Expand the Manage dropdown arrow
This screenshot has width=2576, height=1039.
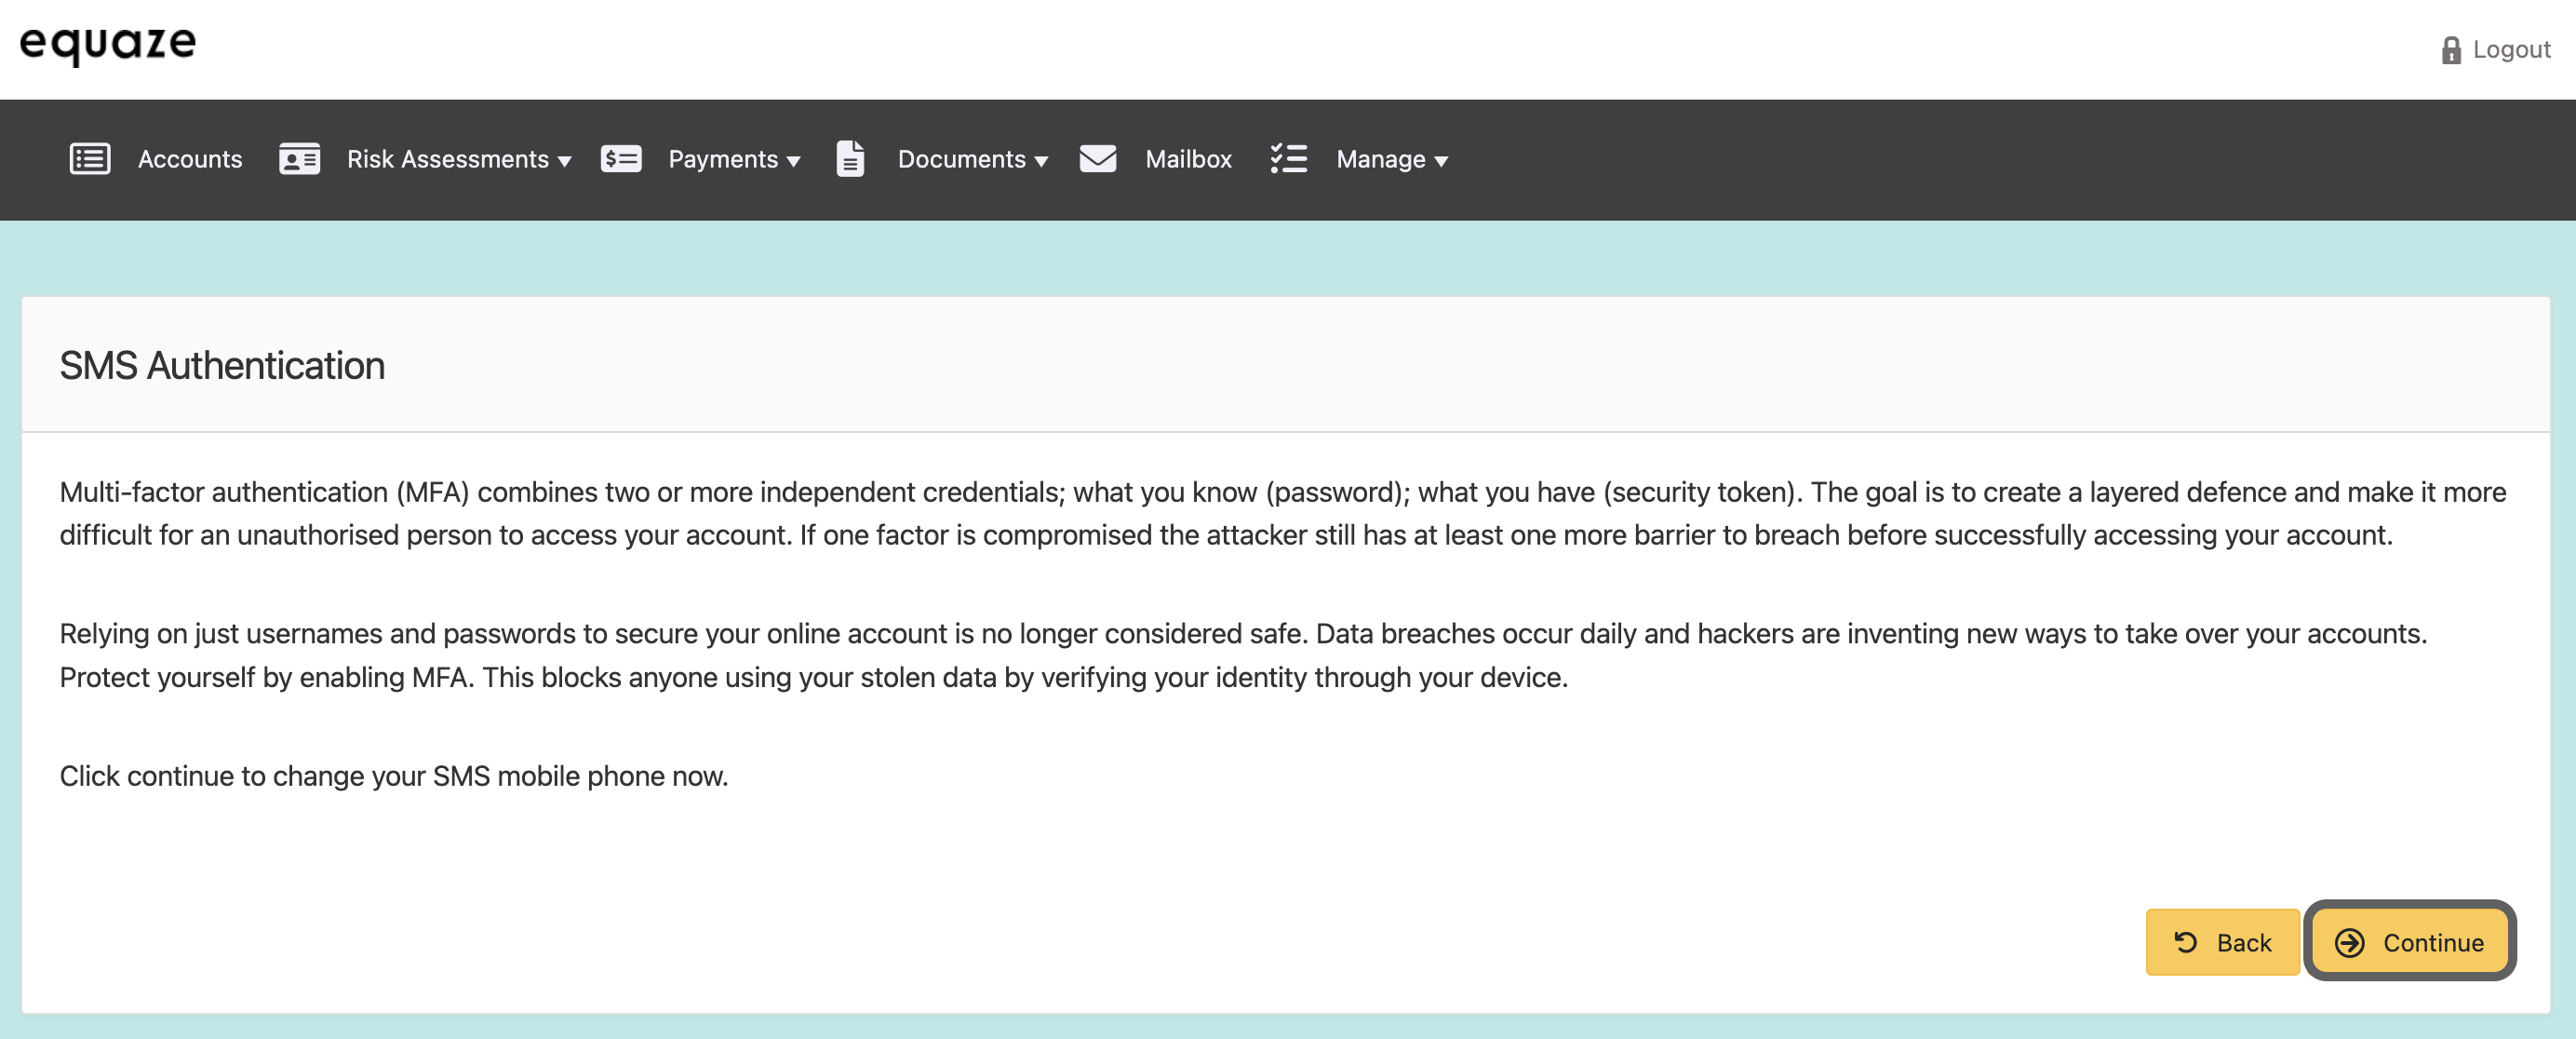click(x=1441, y=161)
